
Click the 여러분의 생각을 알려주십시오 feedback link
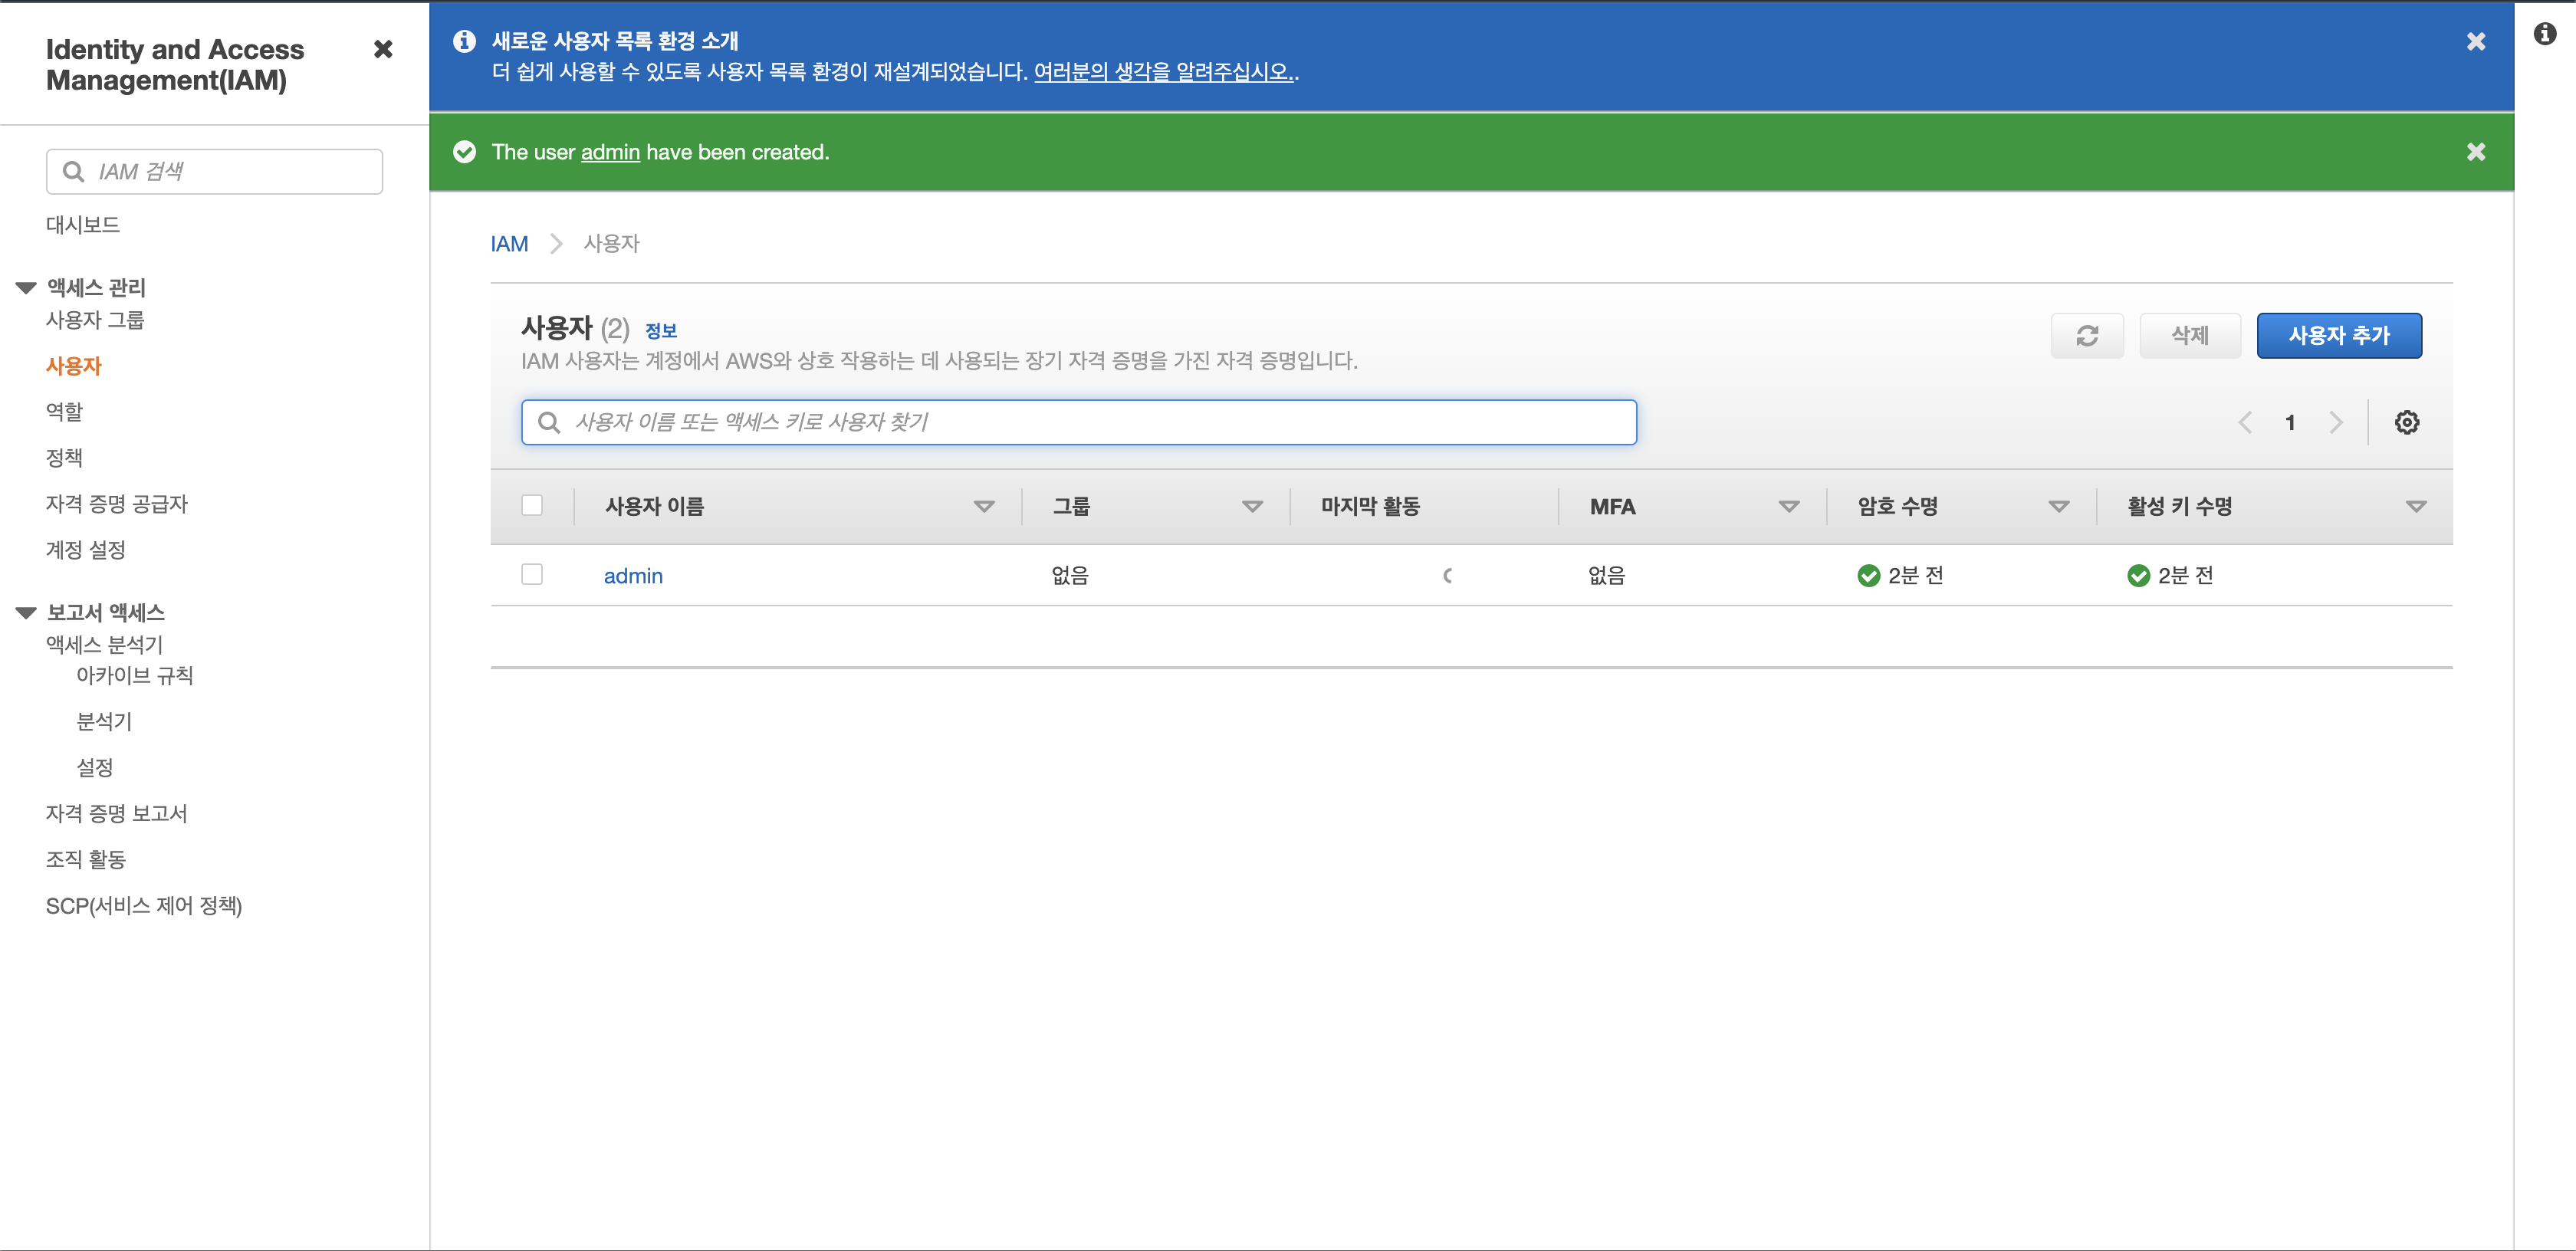click(x=1163, y=72)
